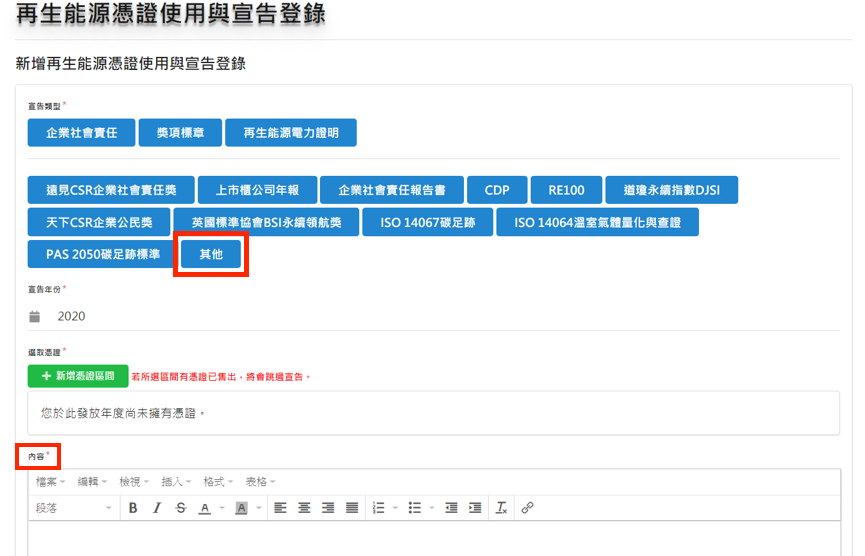Click the 您於此發放年度尚未擁有憑證 message
Viewport: 865px width, 556px height.
[434, 413]
